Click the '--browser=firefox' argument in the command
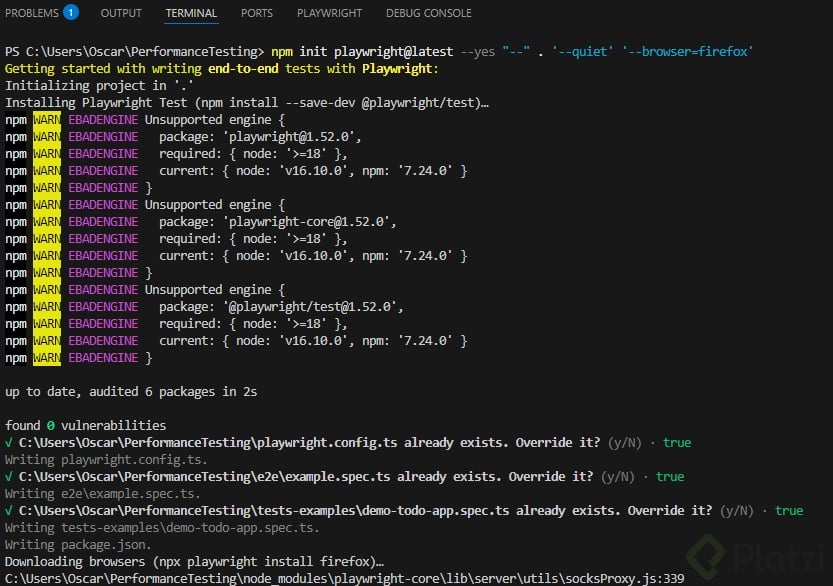The image size is (833, 586). click(687, 52)
